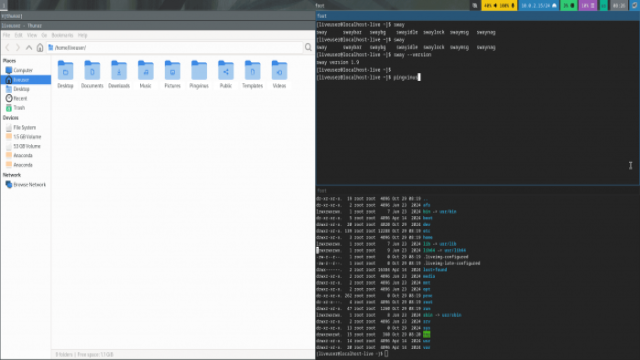Select the Desktop folder icon in file view
This screenshot has width=640, height=360.
point(65,71)
